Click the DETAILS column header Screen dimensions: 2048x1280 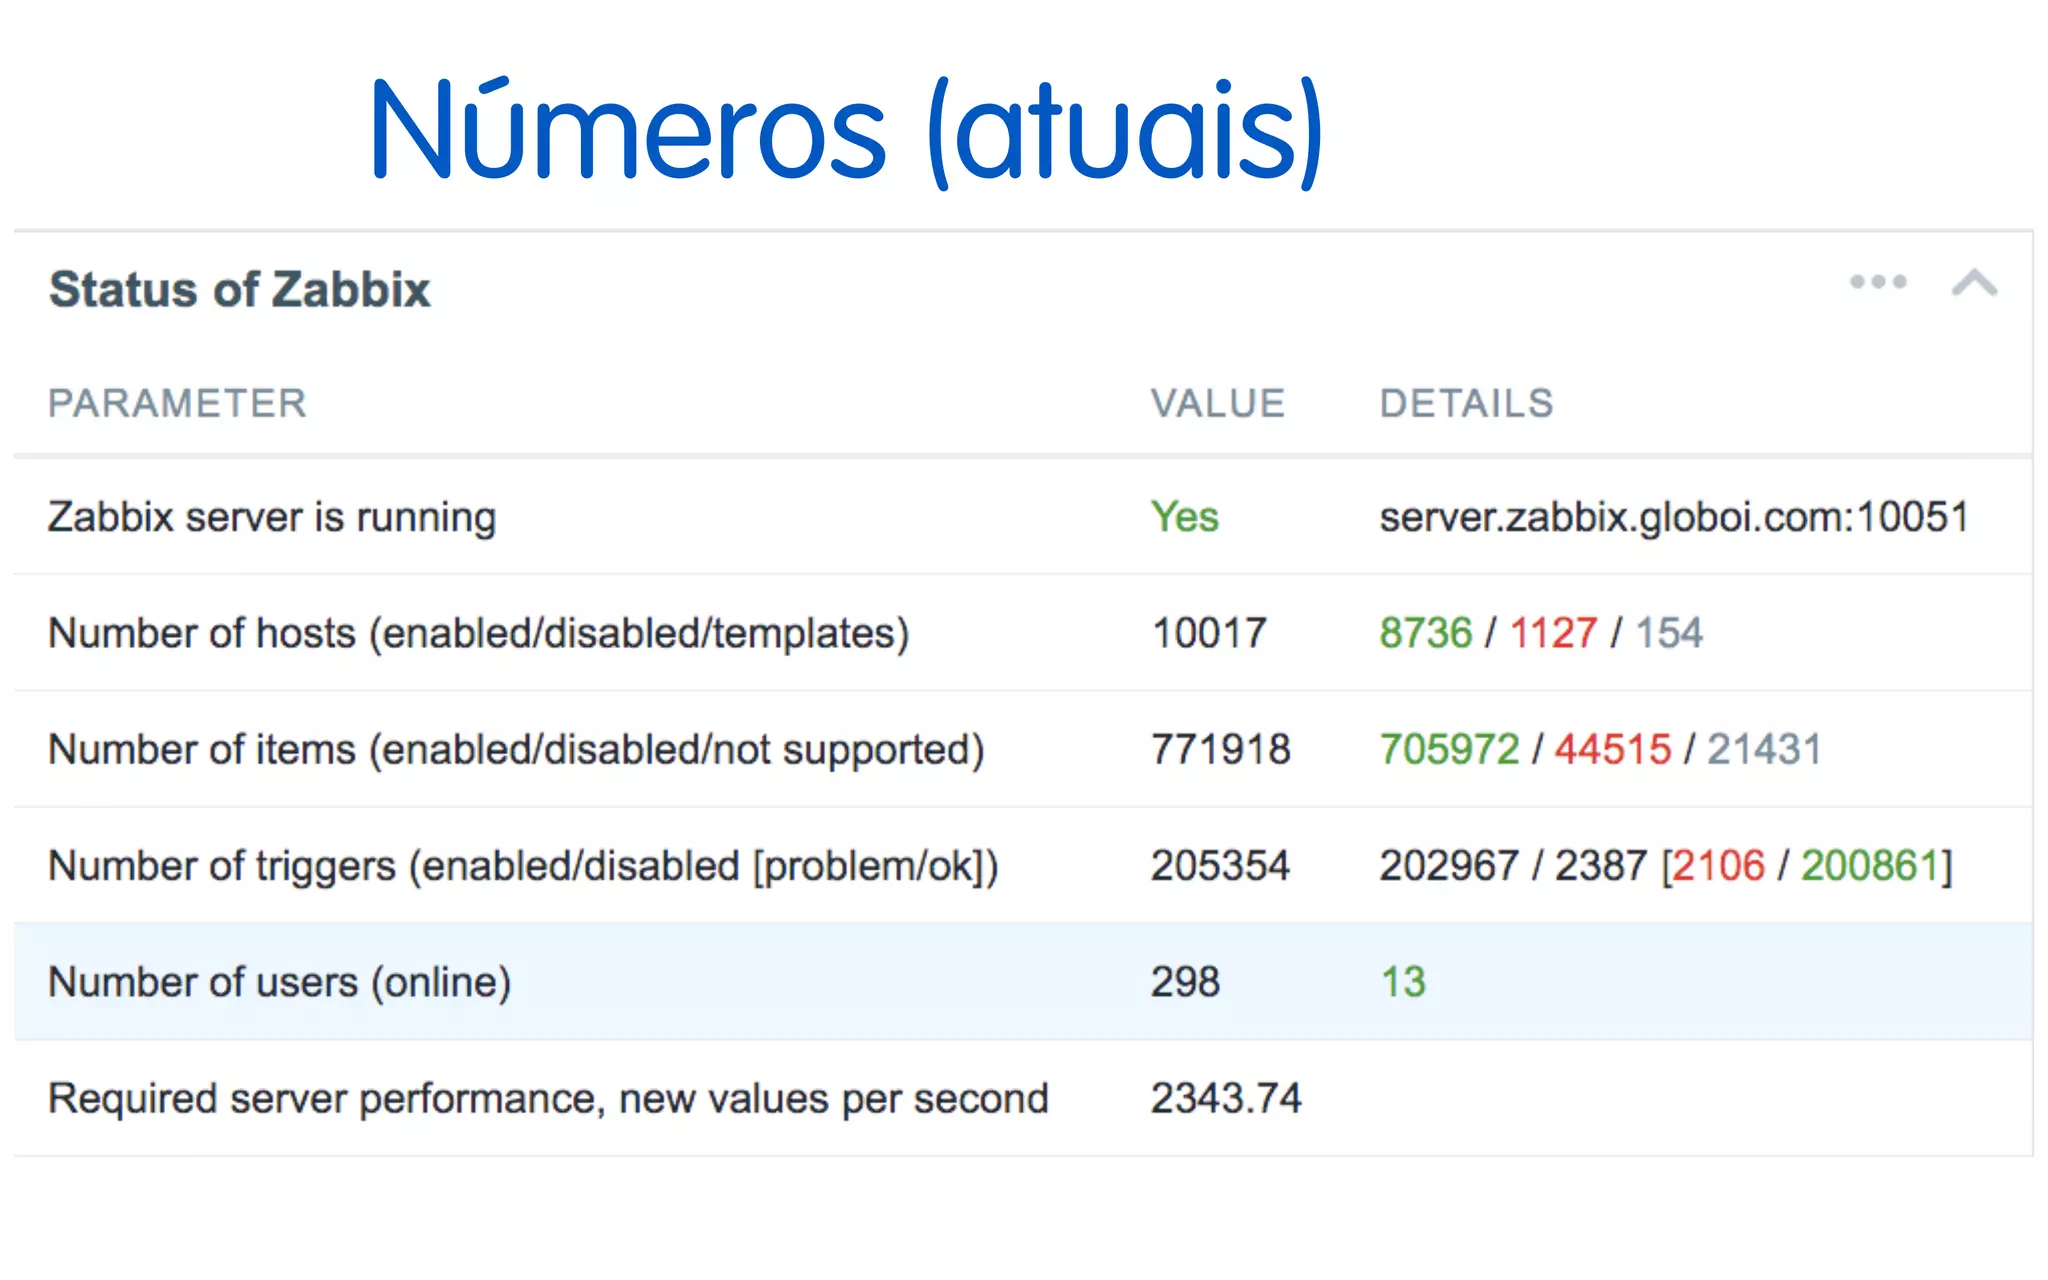pyautogui.click(x=1466, y=403)
